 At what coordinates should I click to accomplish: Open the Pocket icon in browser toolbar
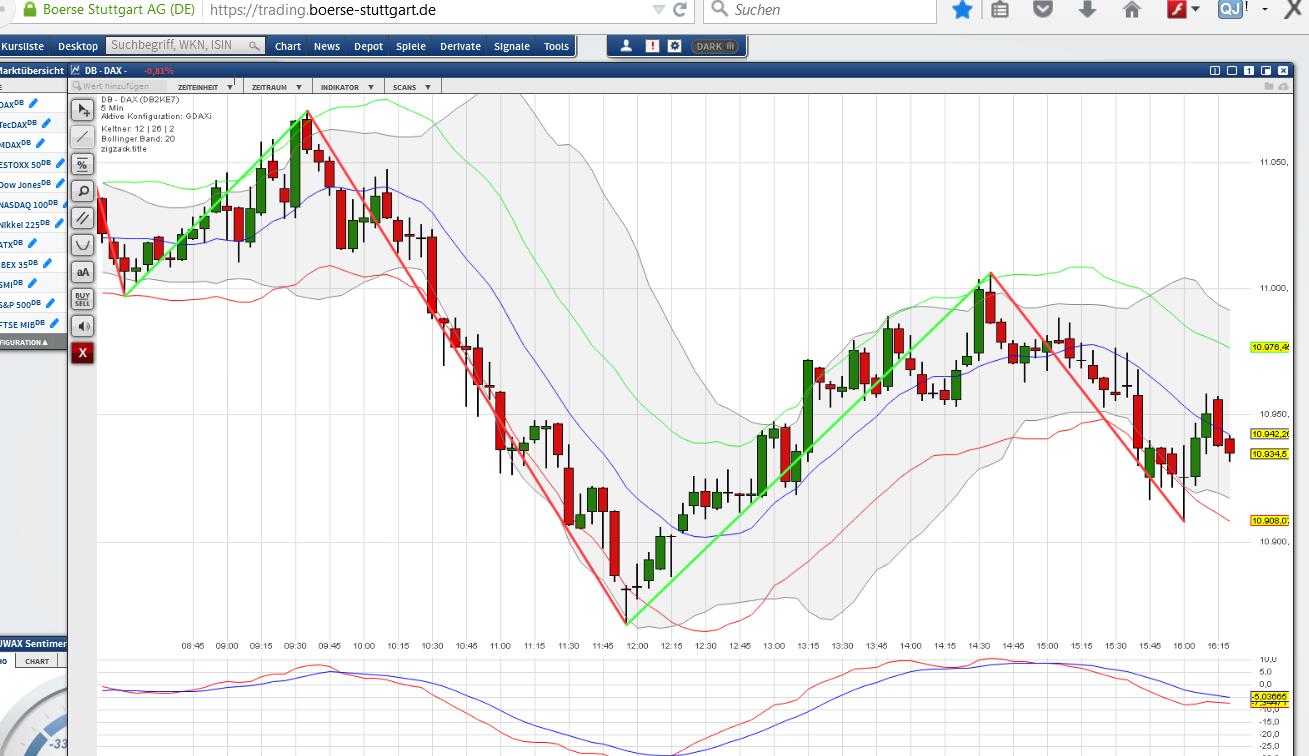point(1043,10)
